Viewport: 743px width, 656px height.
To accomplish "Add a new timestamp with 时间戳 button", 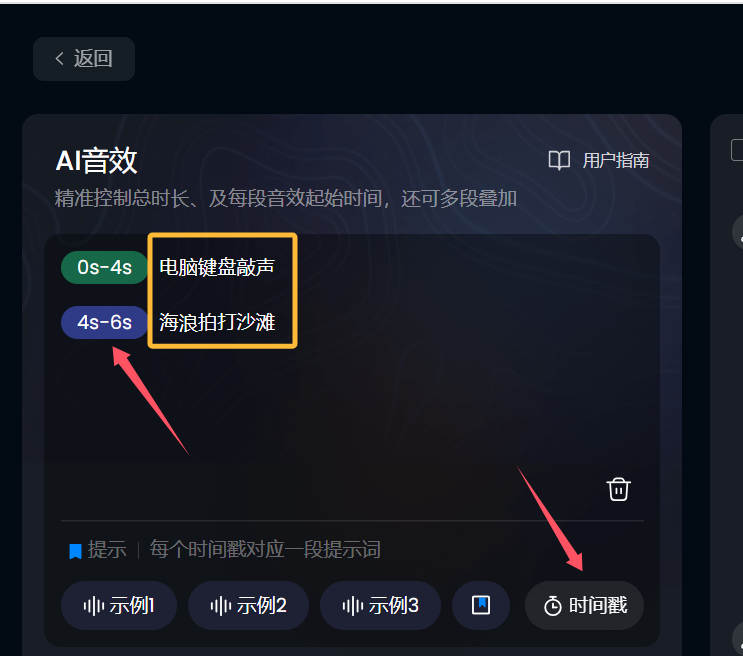I will click(584, 605).
